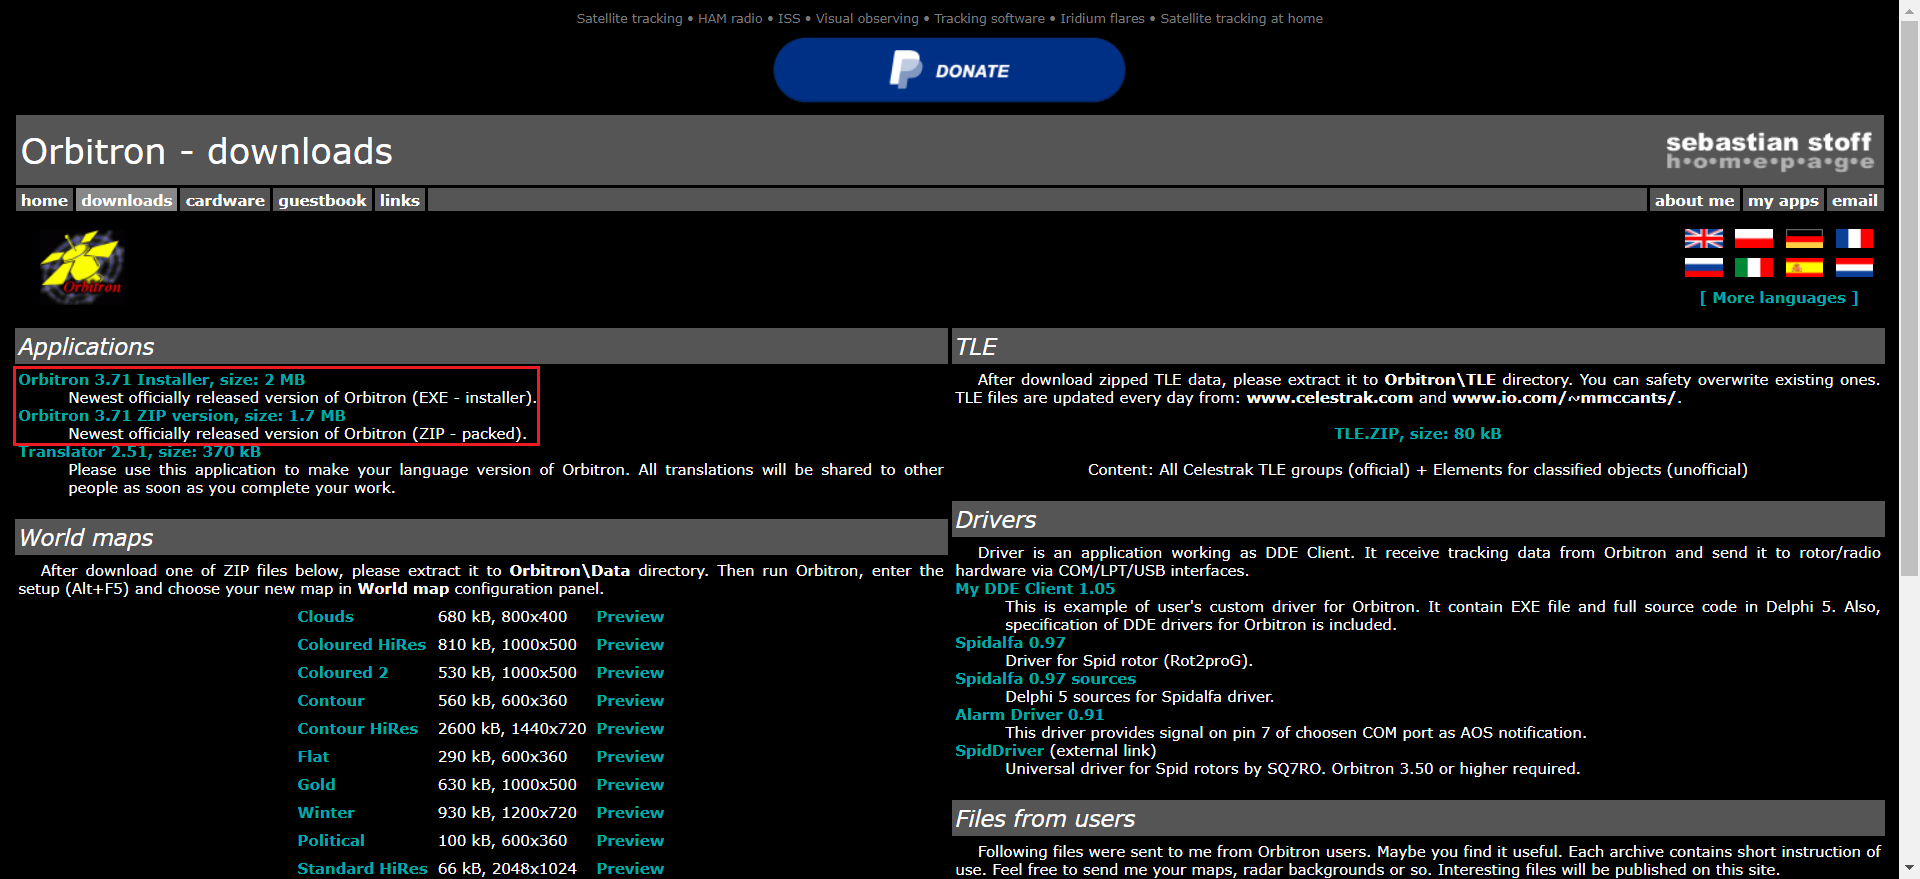Viewport: 1920px width, 879px height.
Task: Go to the guestbook page
Action: (x=322, y=200)
